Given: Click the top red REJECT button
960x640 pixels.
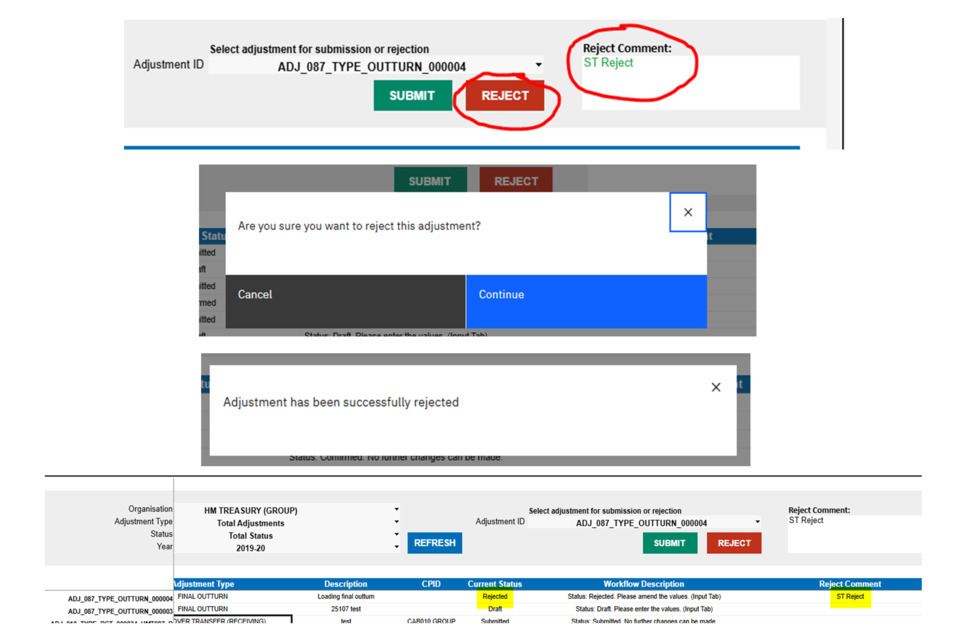Looking at the screenshot, I should (x=505, y=96).
